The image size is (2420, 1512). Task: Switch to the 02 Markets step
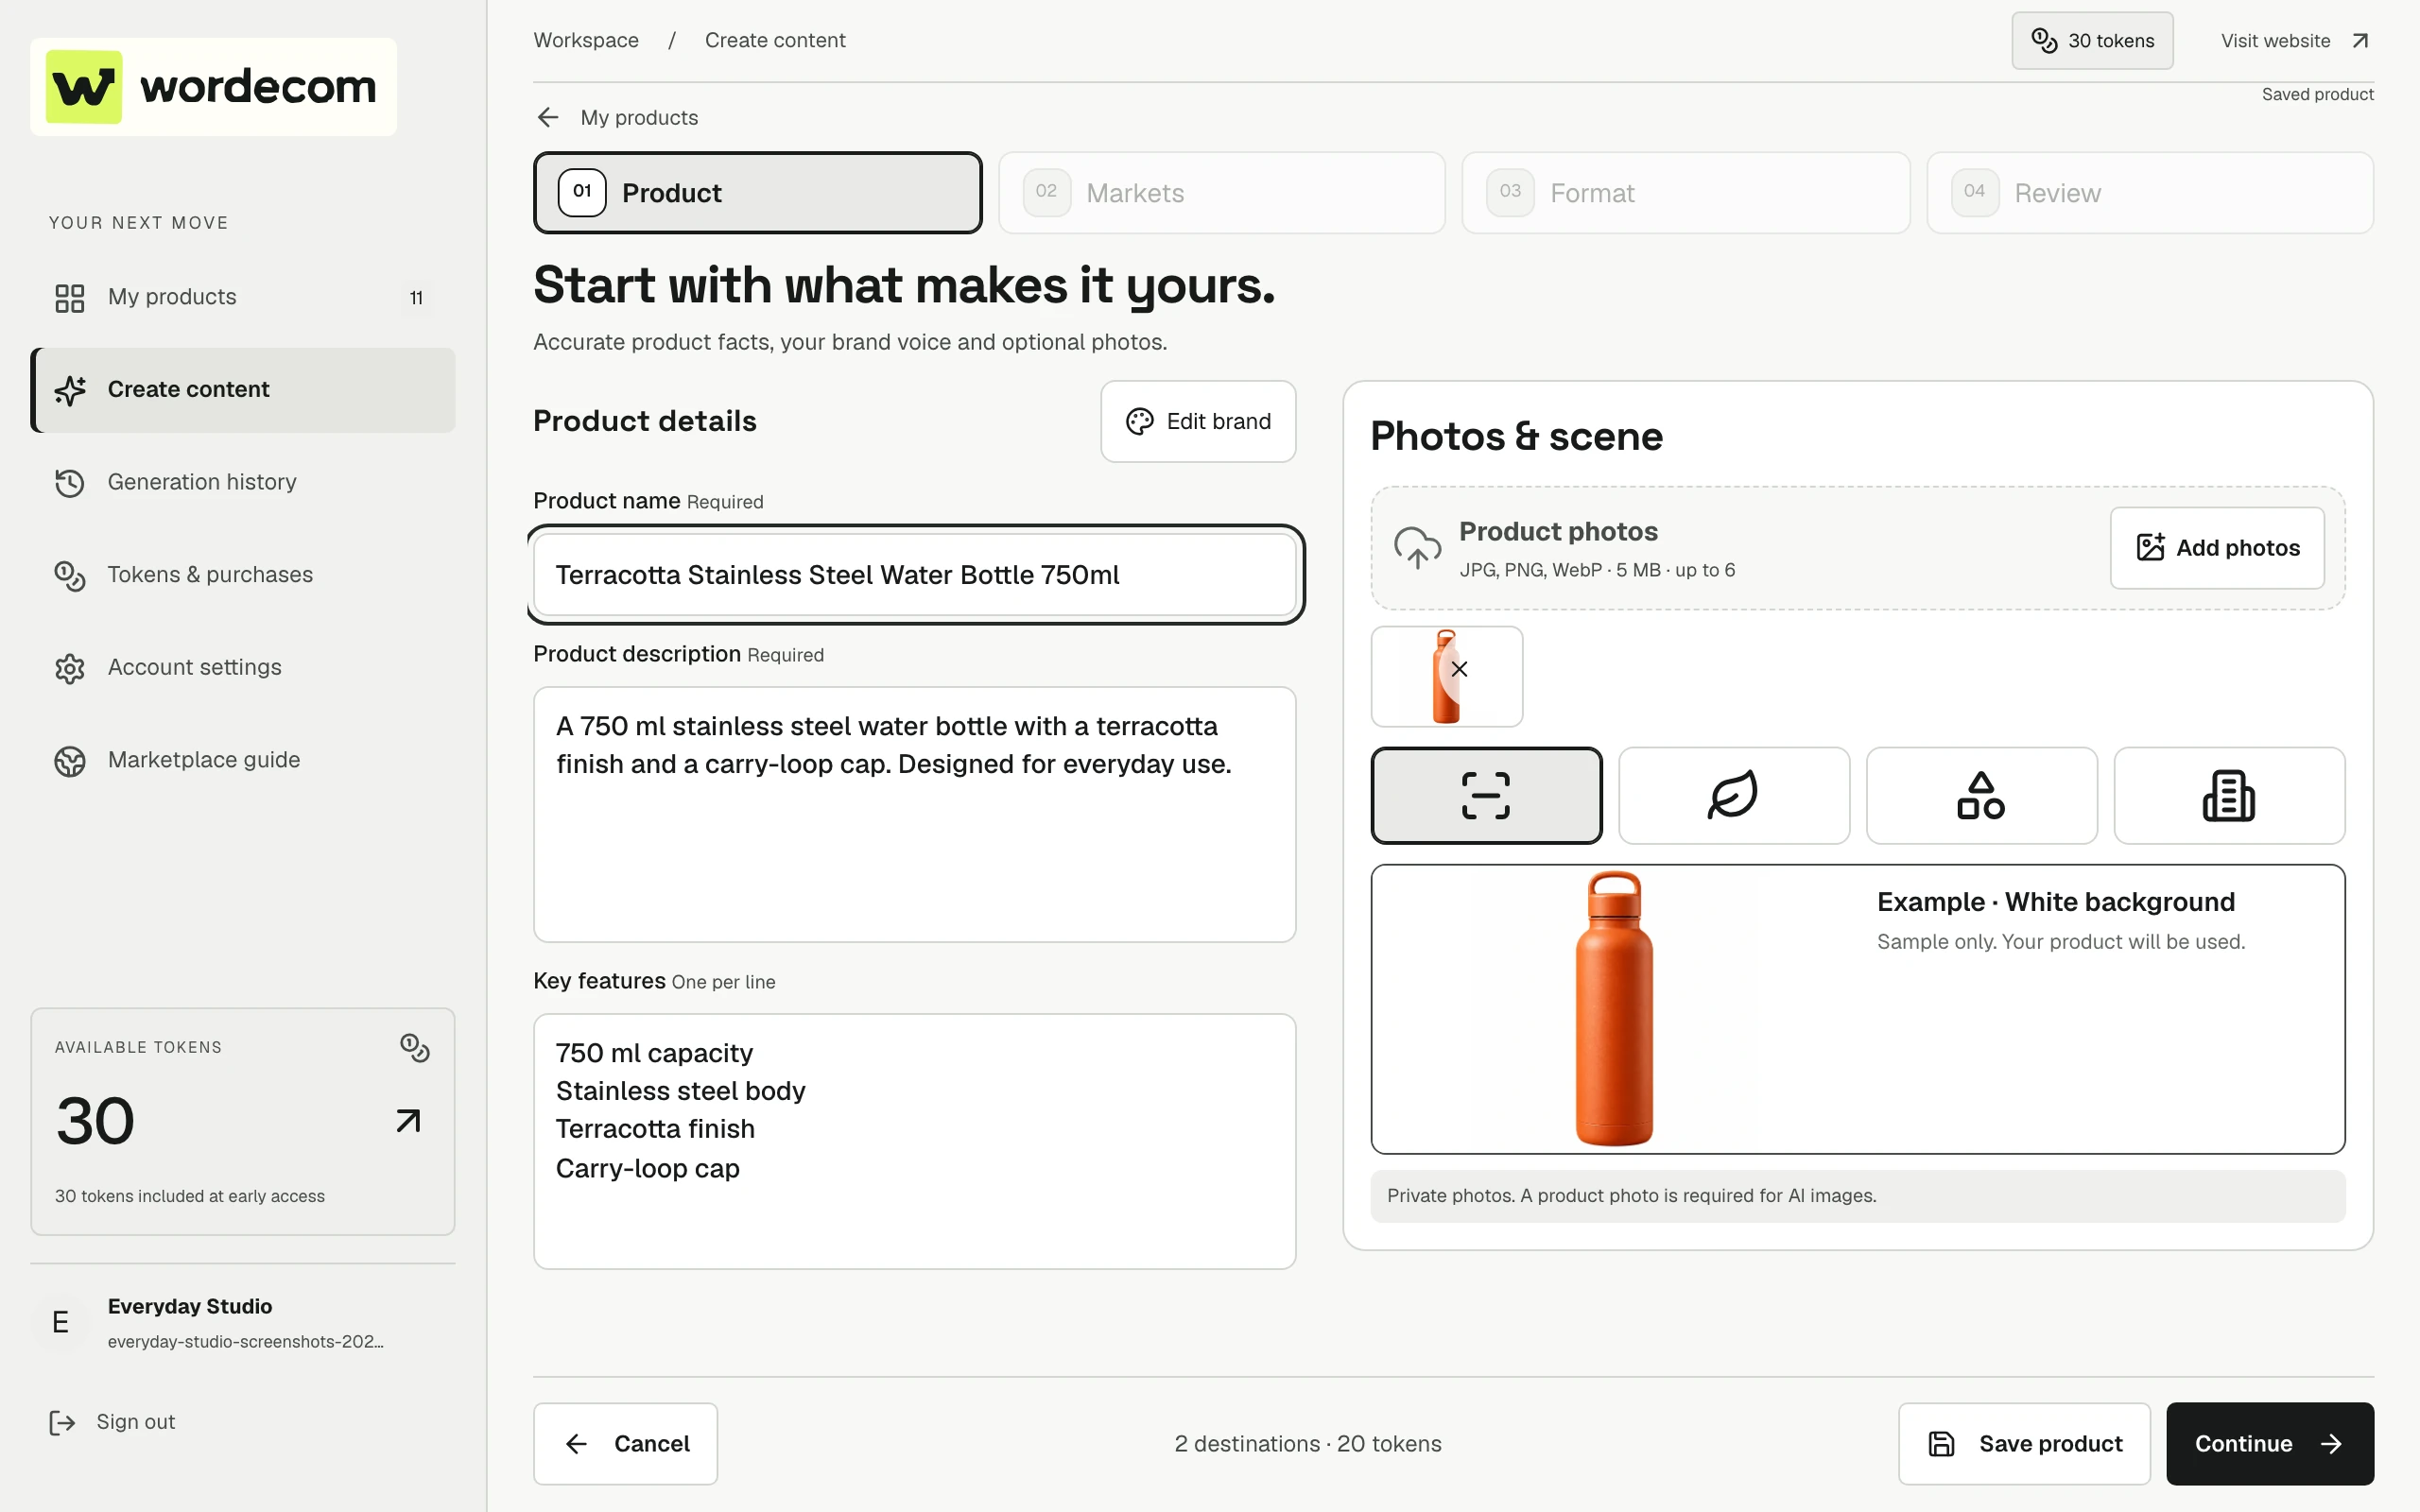coord(1222,193)
